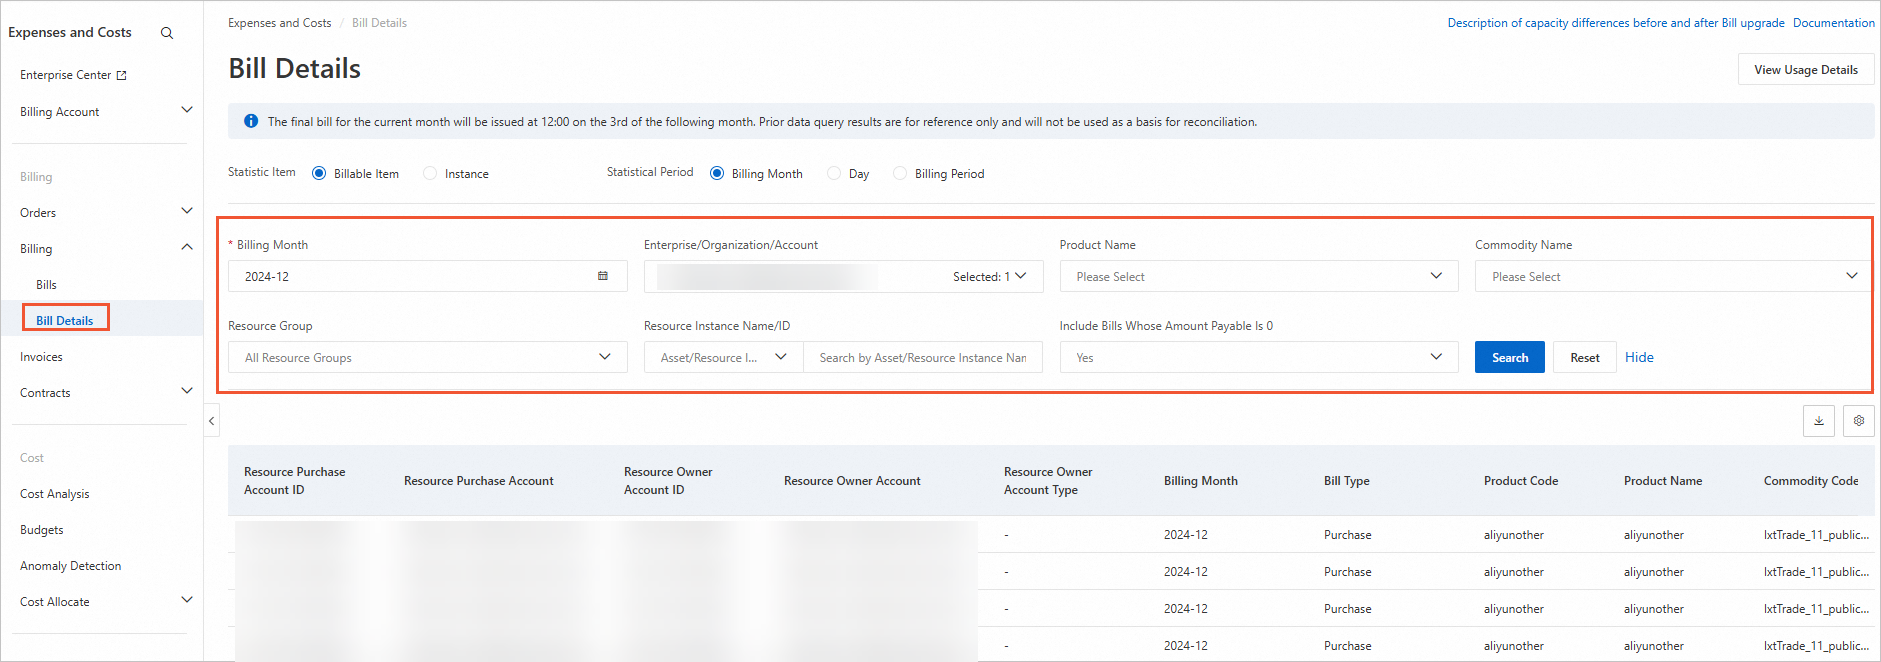Select the Day statistical period radio
The width and height of the screenshot is (1881, 662).
click(x=834, y=173)
